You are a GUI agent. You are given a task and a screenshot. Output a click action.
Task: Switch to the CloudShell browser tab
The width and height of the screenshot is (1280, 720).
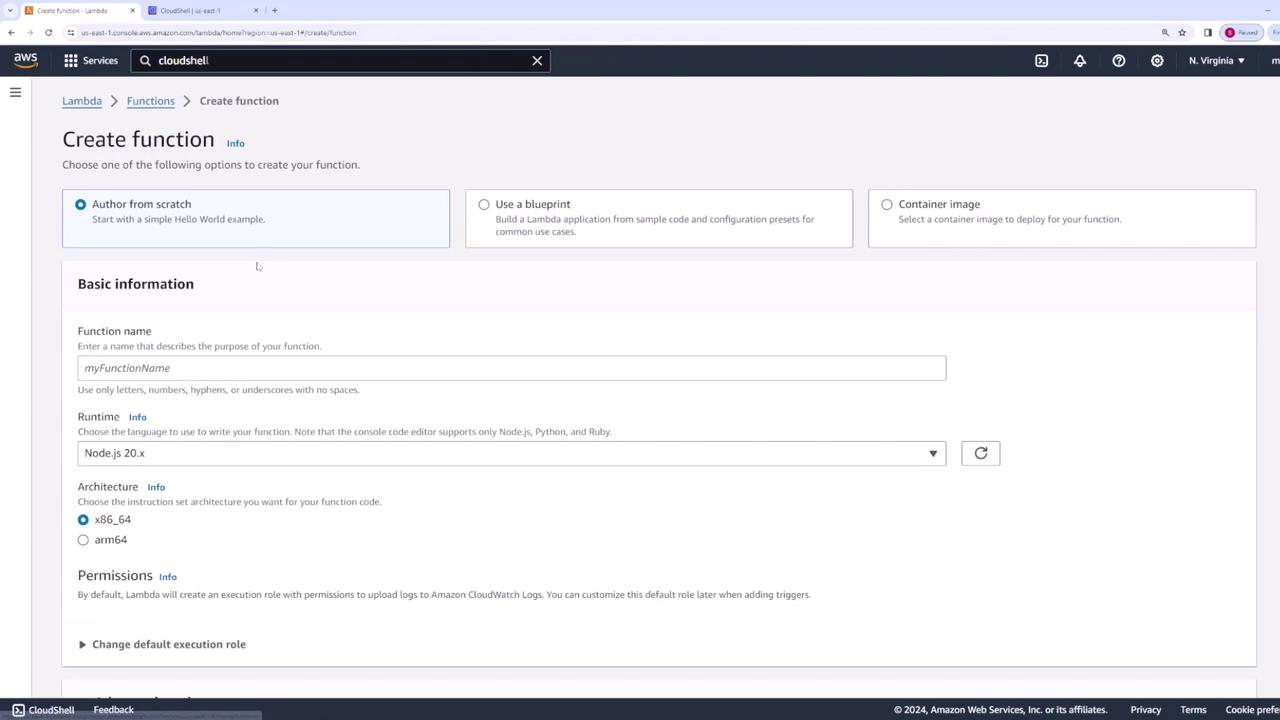click(x=200, y=10)
